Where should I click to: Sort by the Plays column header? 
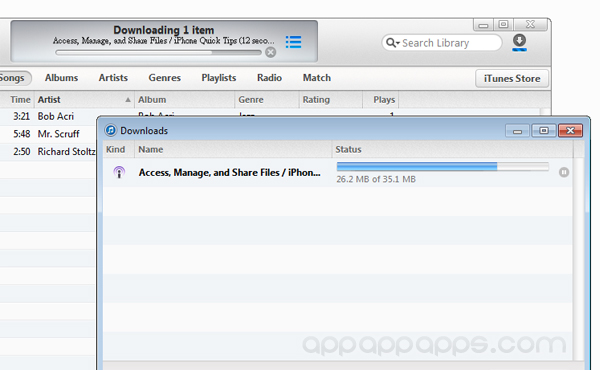point(381,99)
